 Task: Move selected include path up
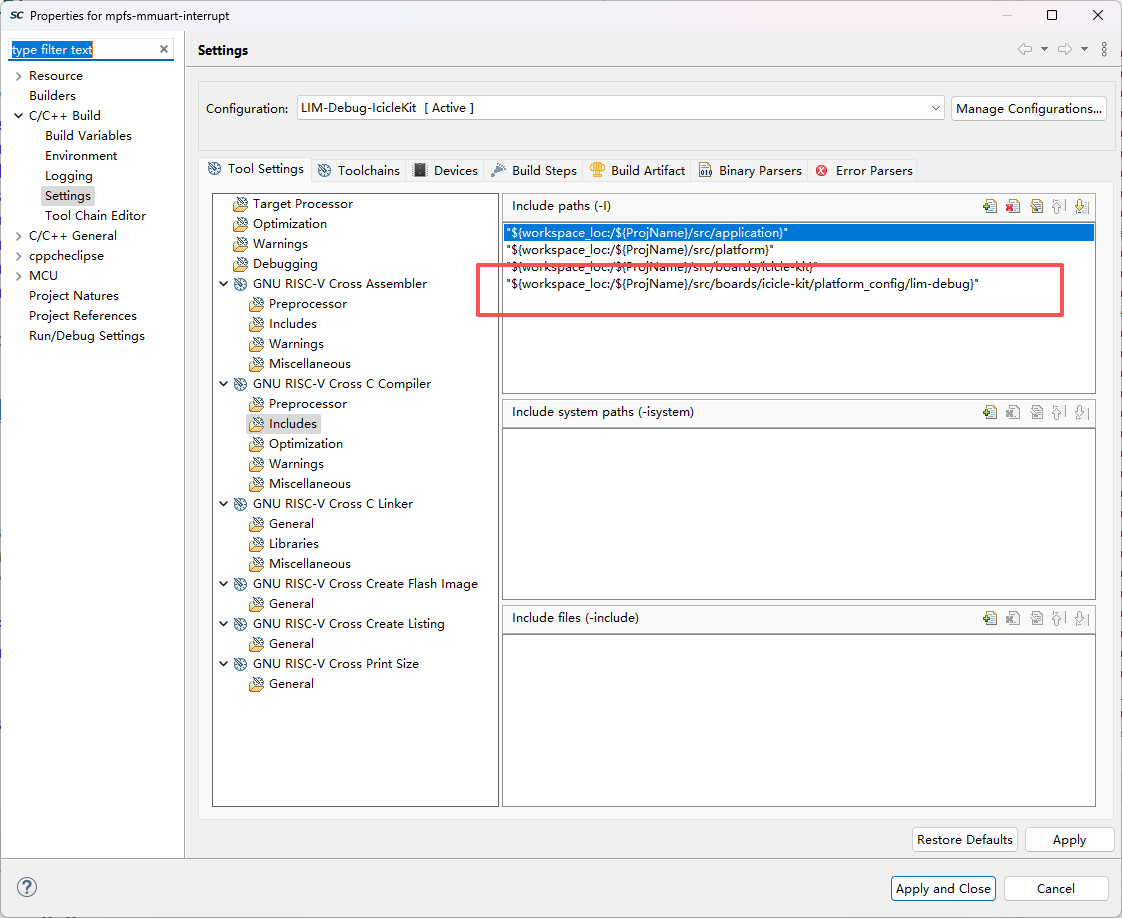(x=1058, y=206)
